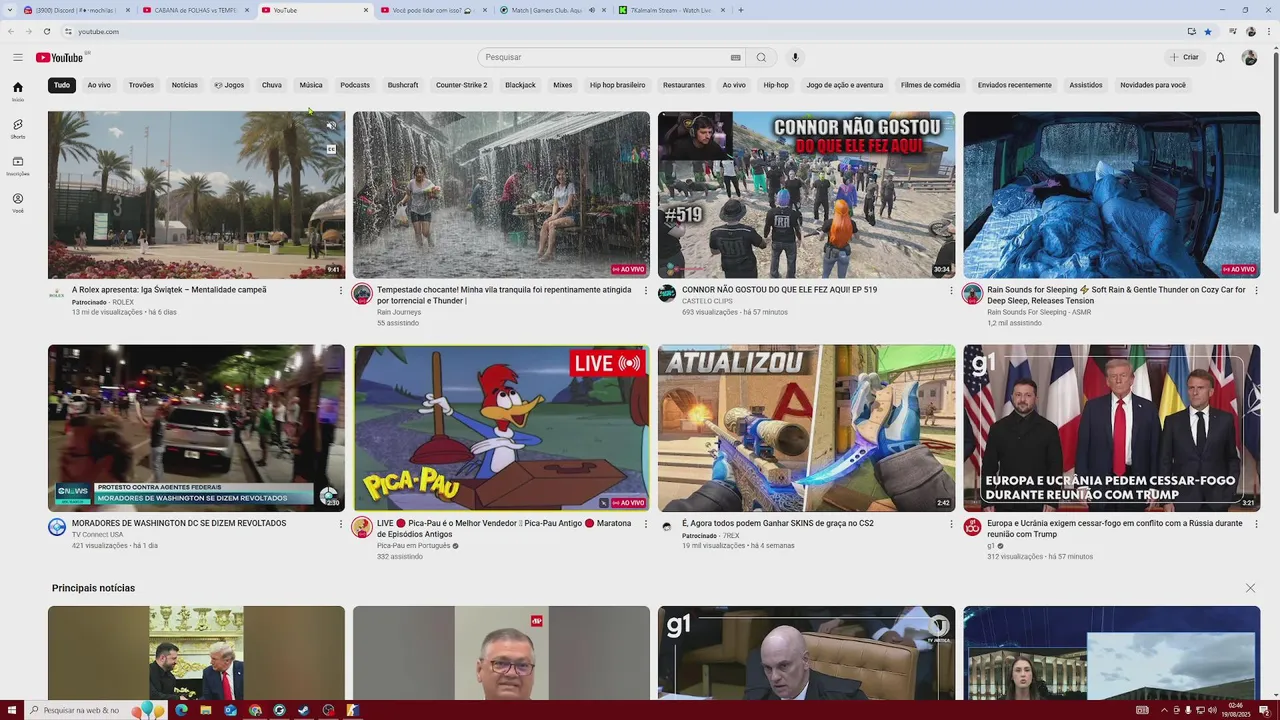Open Rain Sounds For Sleeping - ASMR channel
This screenshot has height=720, width=1280.
(x=1039, y=312)
